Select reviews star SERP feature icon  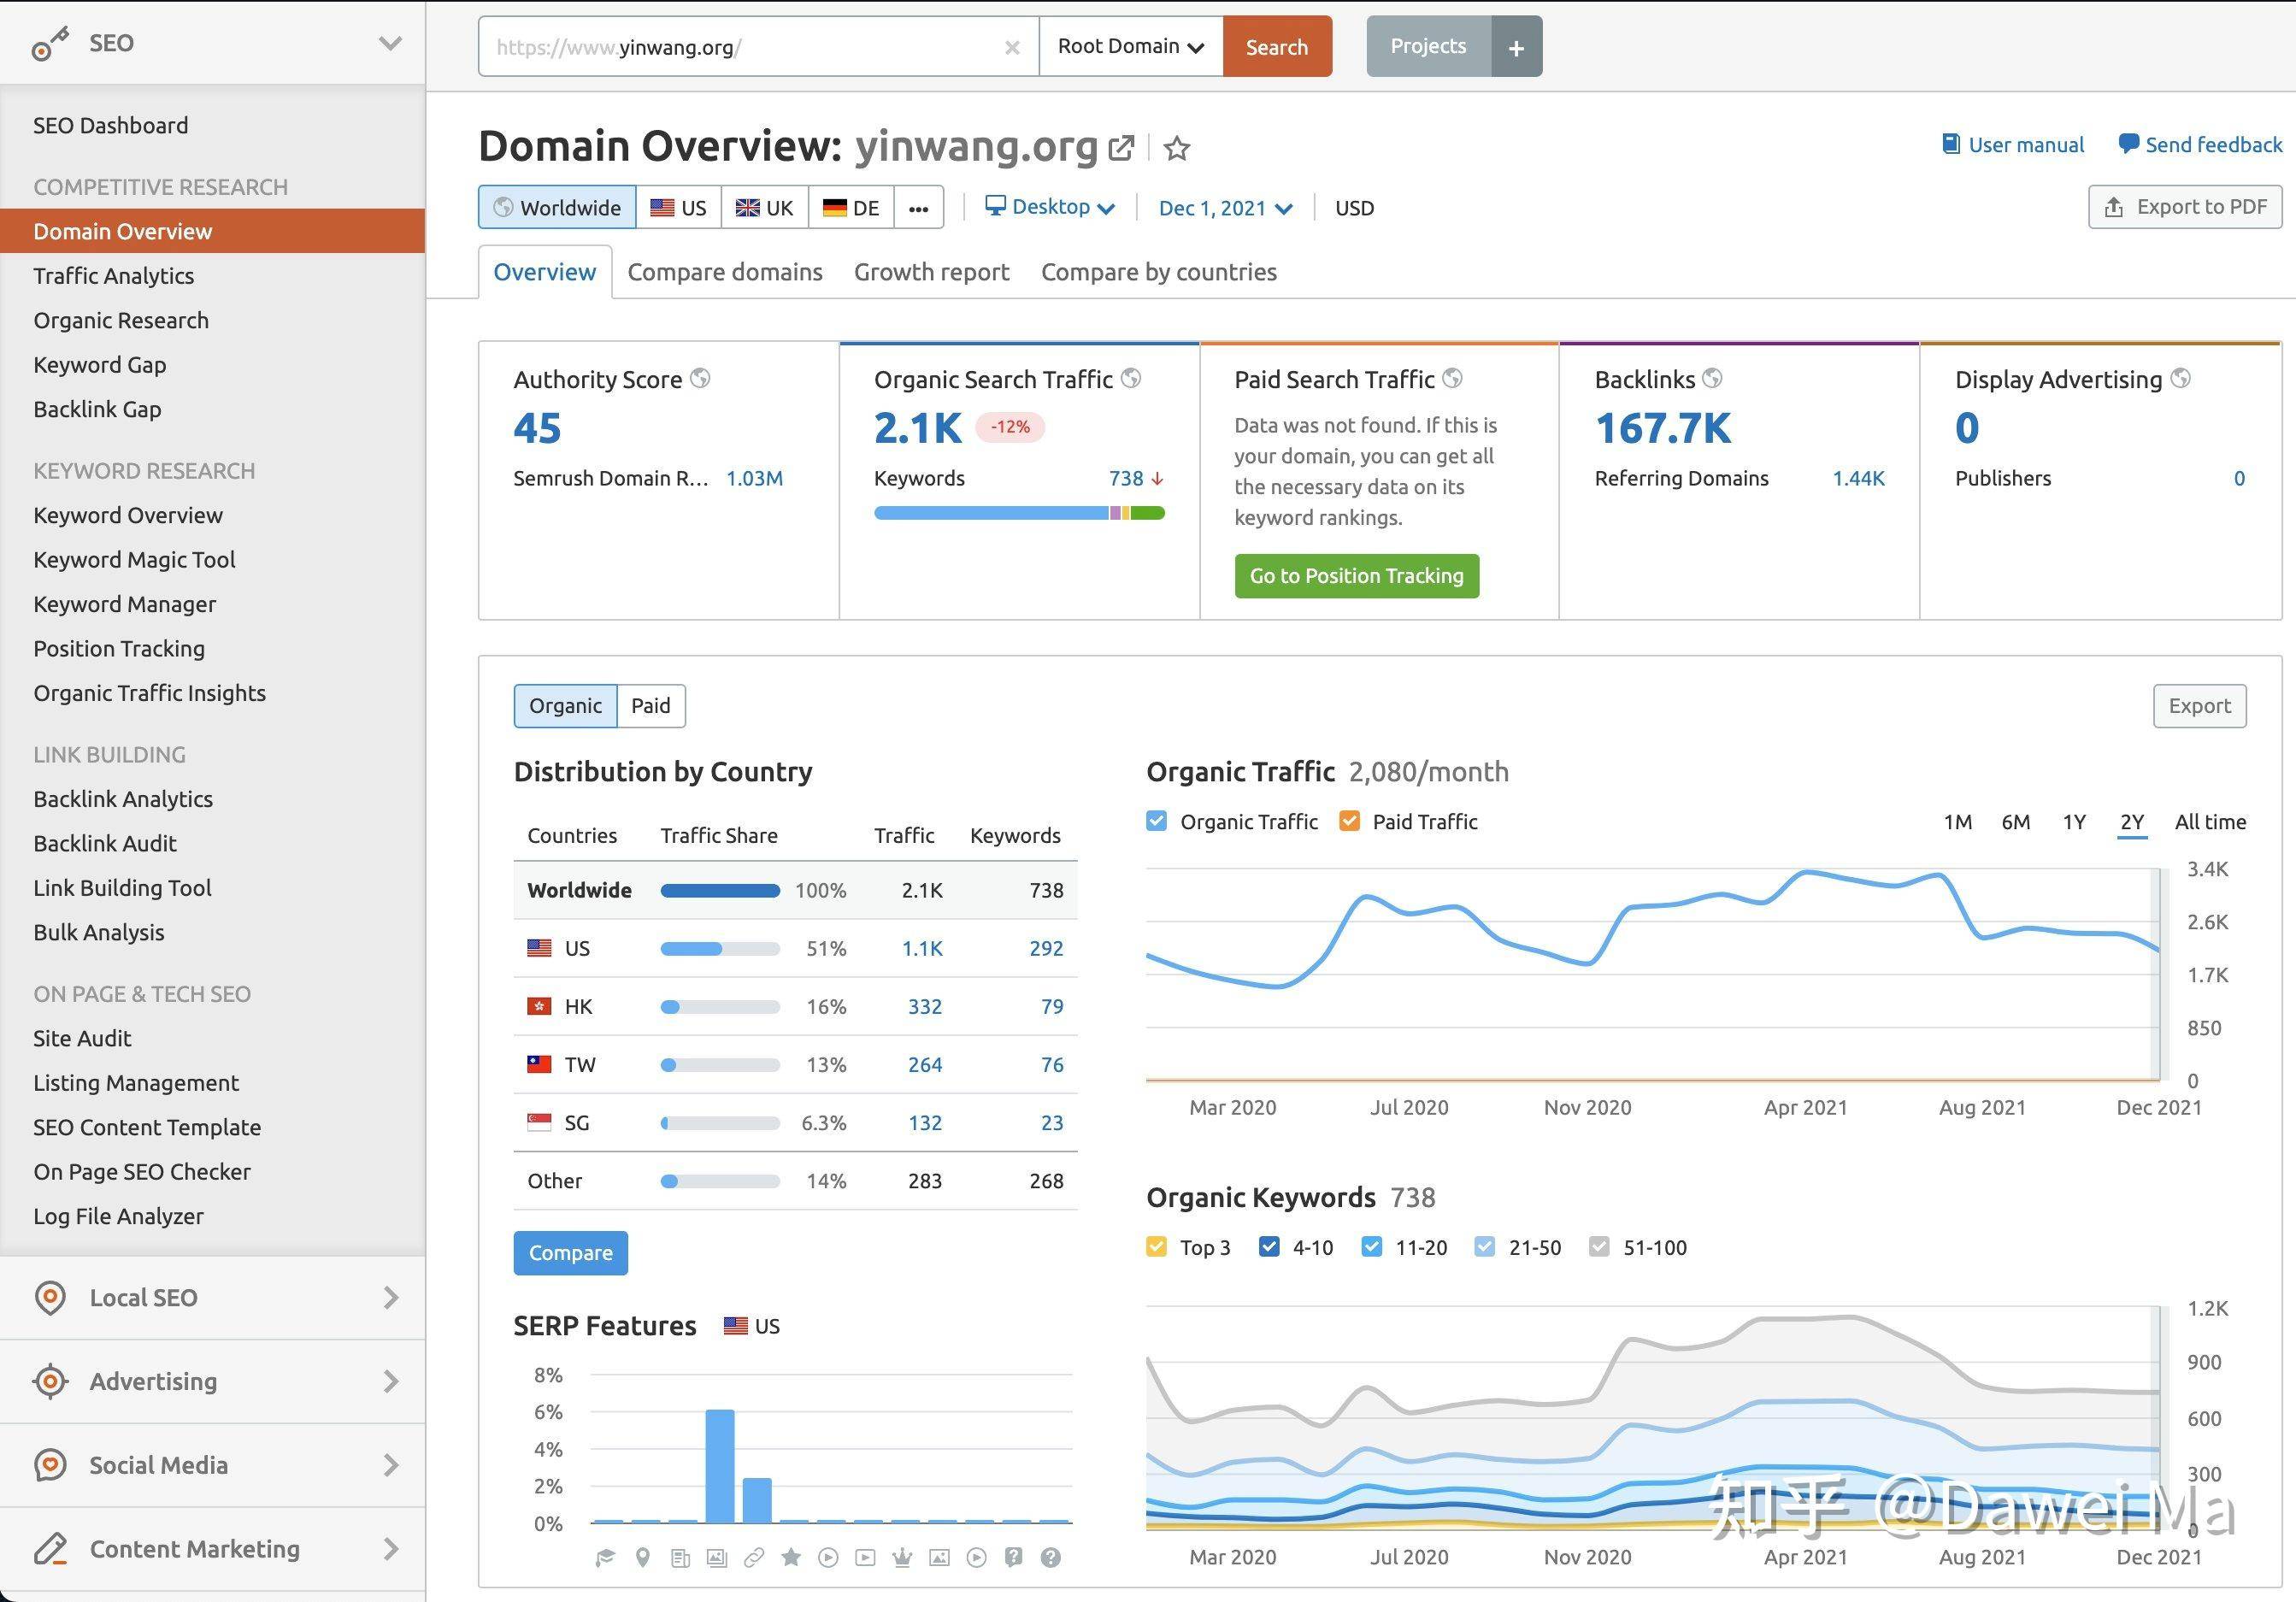(791, 1557)
